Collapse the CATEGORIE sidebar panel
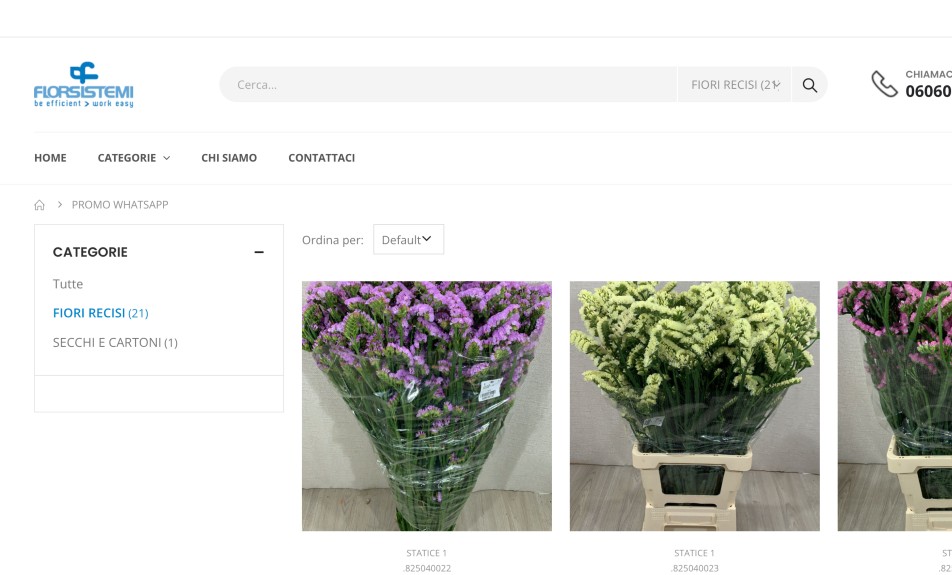This screenshot has width=952, height=575. tap(259, 253)
